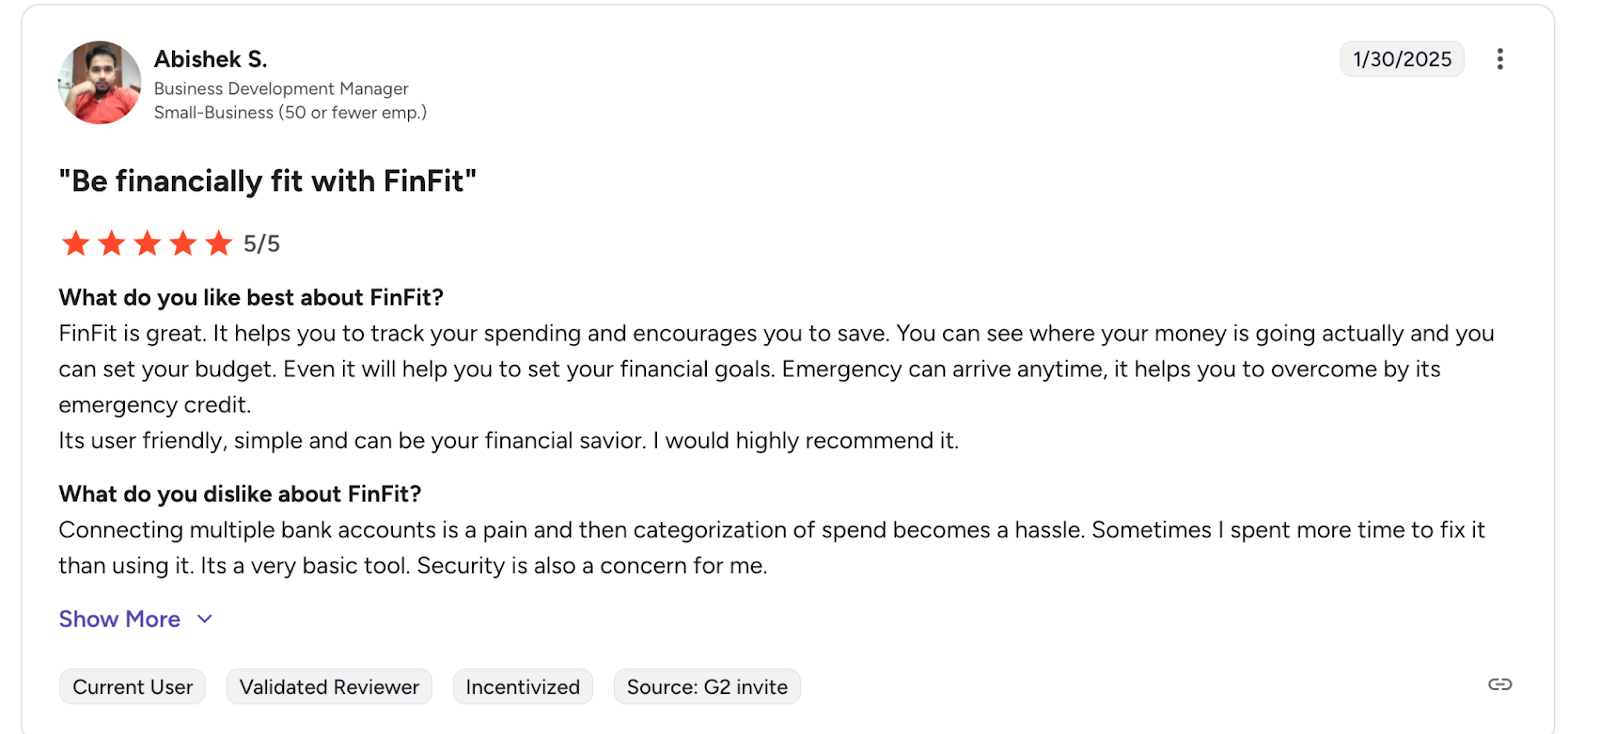Viewport: 1600px width, 734px height.
Task: Open the three-dot options menu on the review
Action: click(x=1499, y=59)
